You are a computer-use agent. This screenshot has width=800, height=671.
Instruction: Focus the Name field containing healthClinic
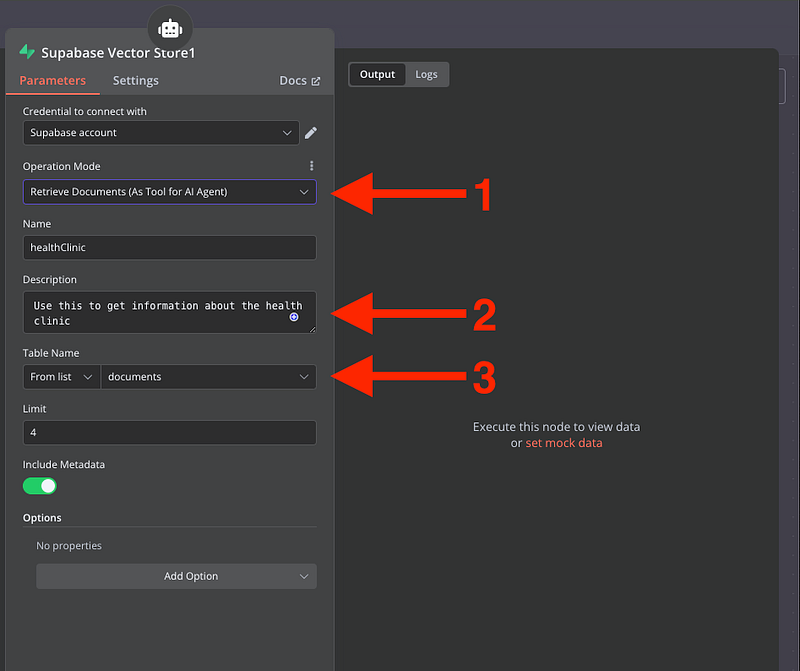point(169,248)
